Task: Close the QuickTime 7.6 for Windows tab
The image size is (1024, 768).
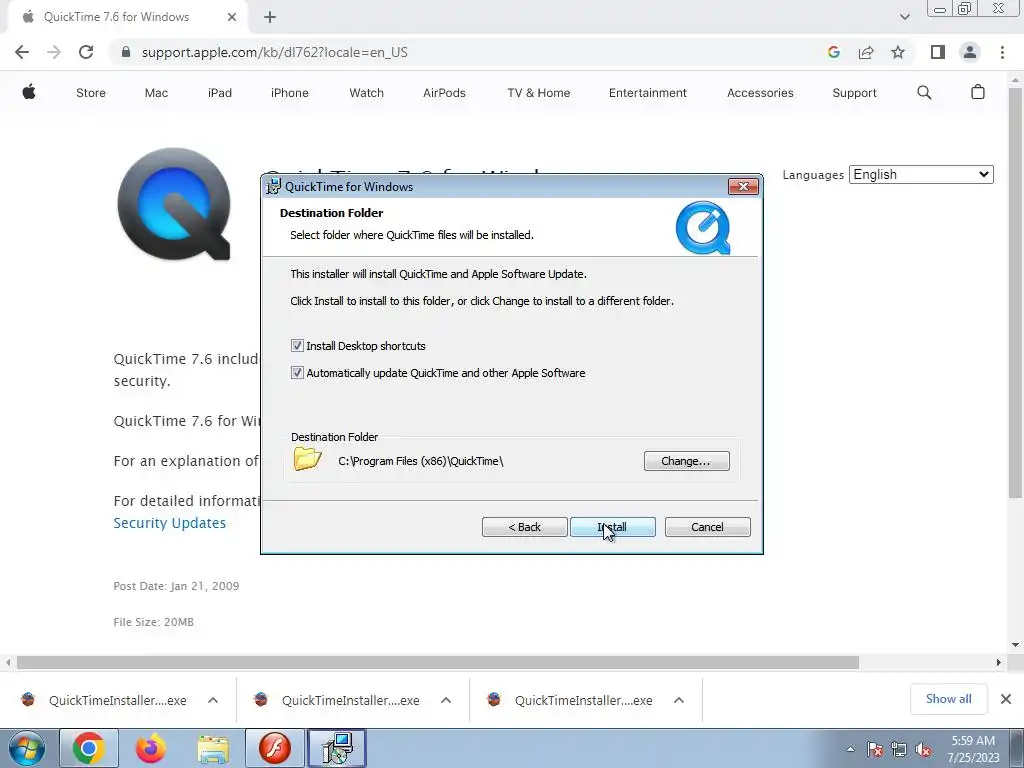Action: coord(232,17)
